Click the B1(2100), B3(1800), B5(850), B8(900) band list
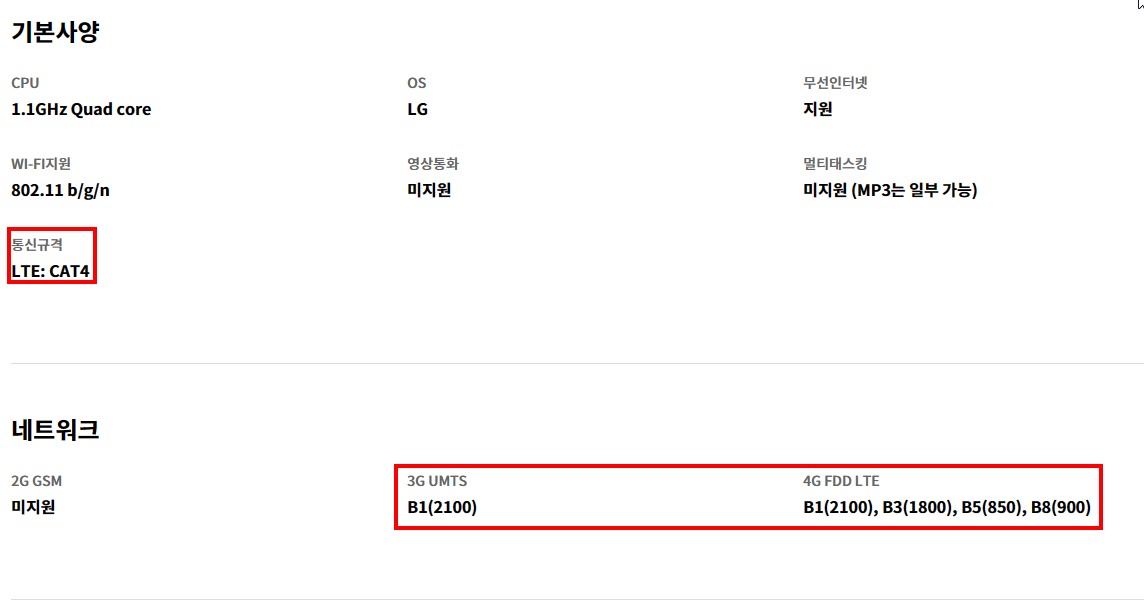1144x605 pixels. pyautogui.click(x=946, y=507)
